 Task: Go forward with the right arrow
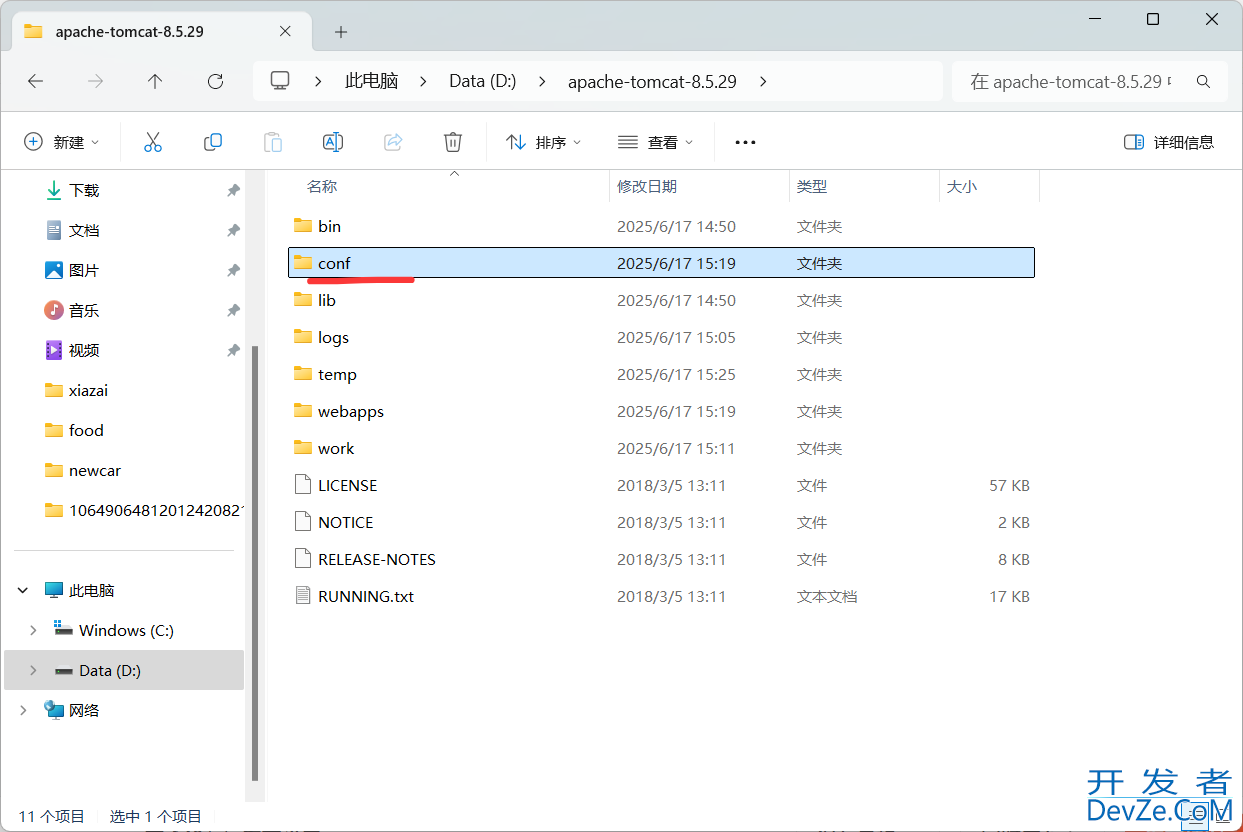tap(96, 81)
